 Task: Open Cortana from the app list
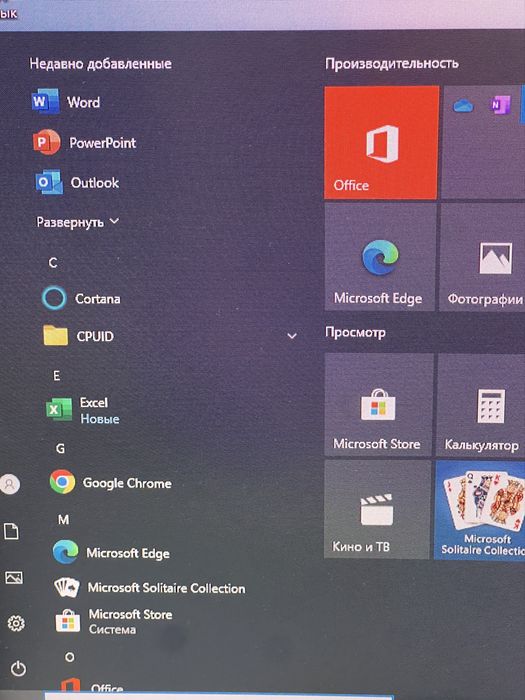coord(81,298)
